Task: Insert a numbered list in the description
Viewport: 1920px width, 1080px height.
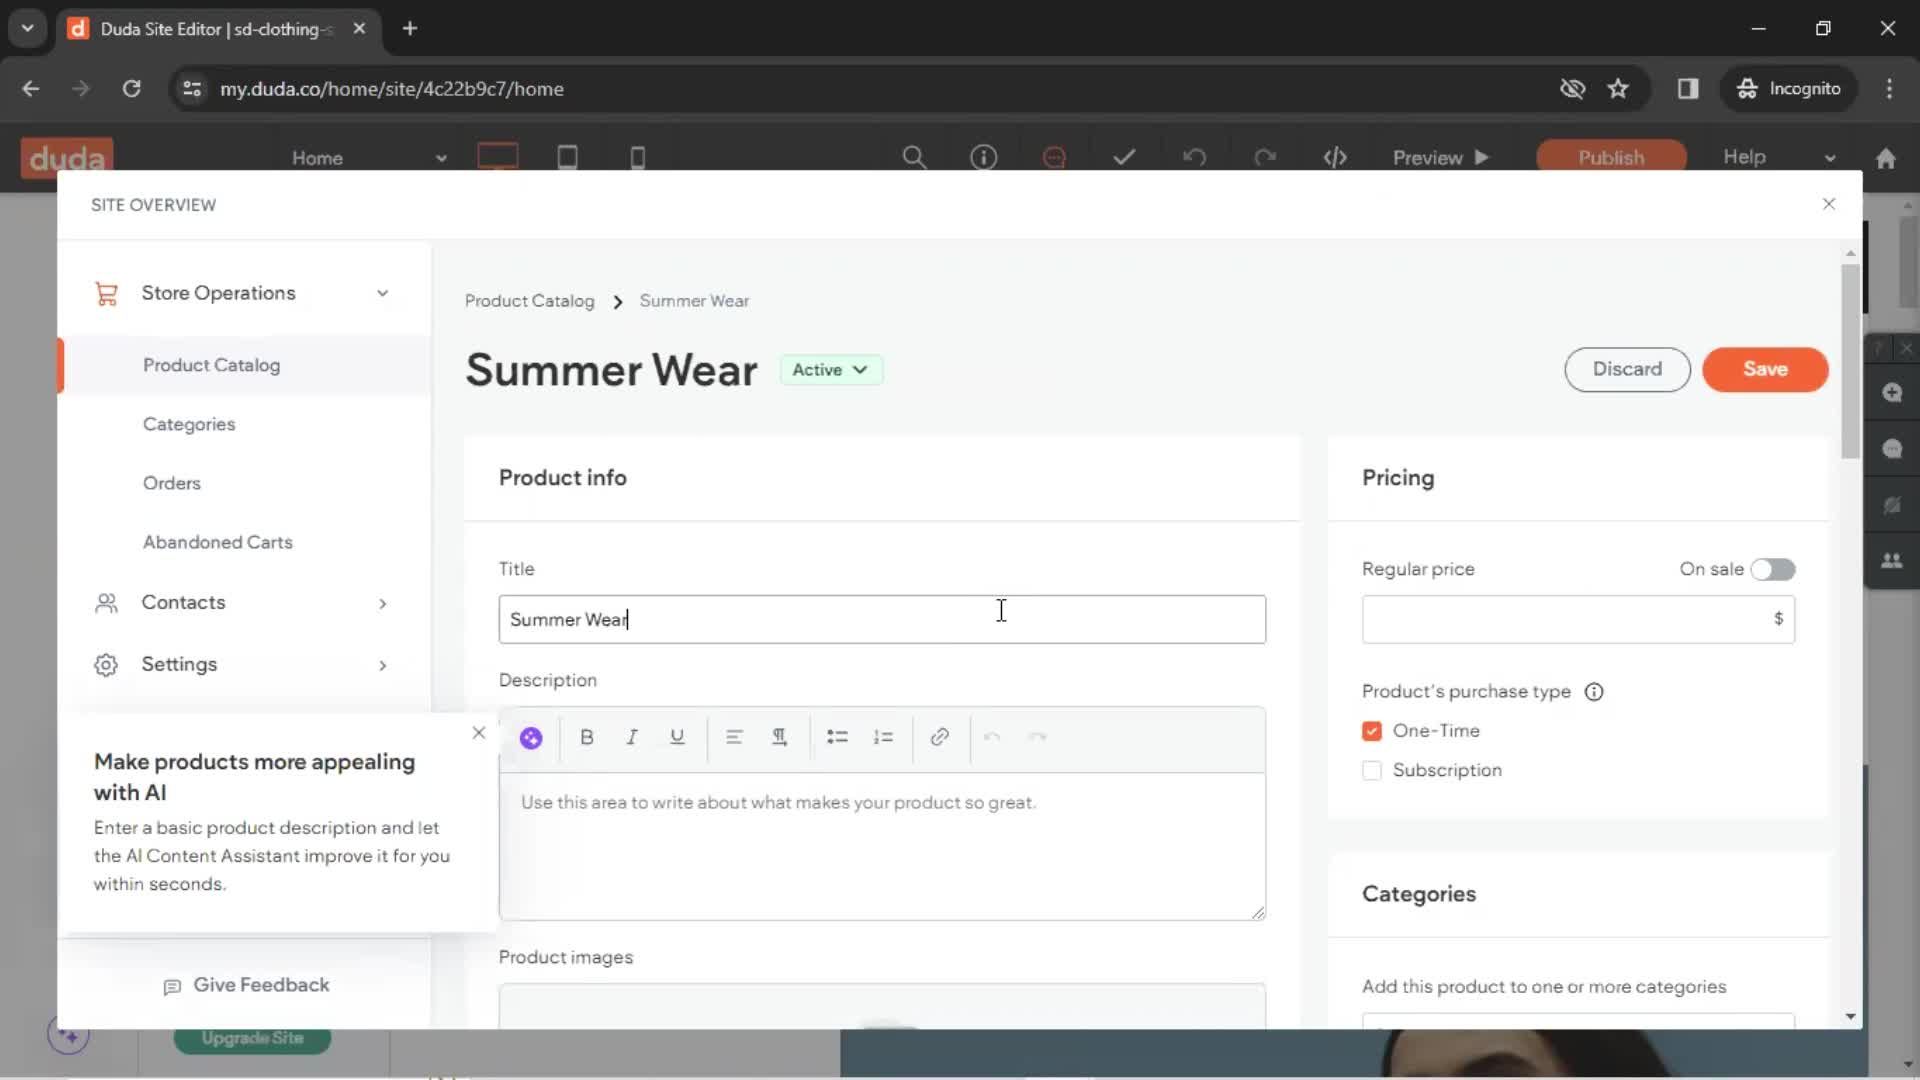Action: [x=883, y=737]
